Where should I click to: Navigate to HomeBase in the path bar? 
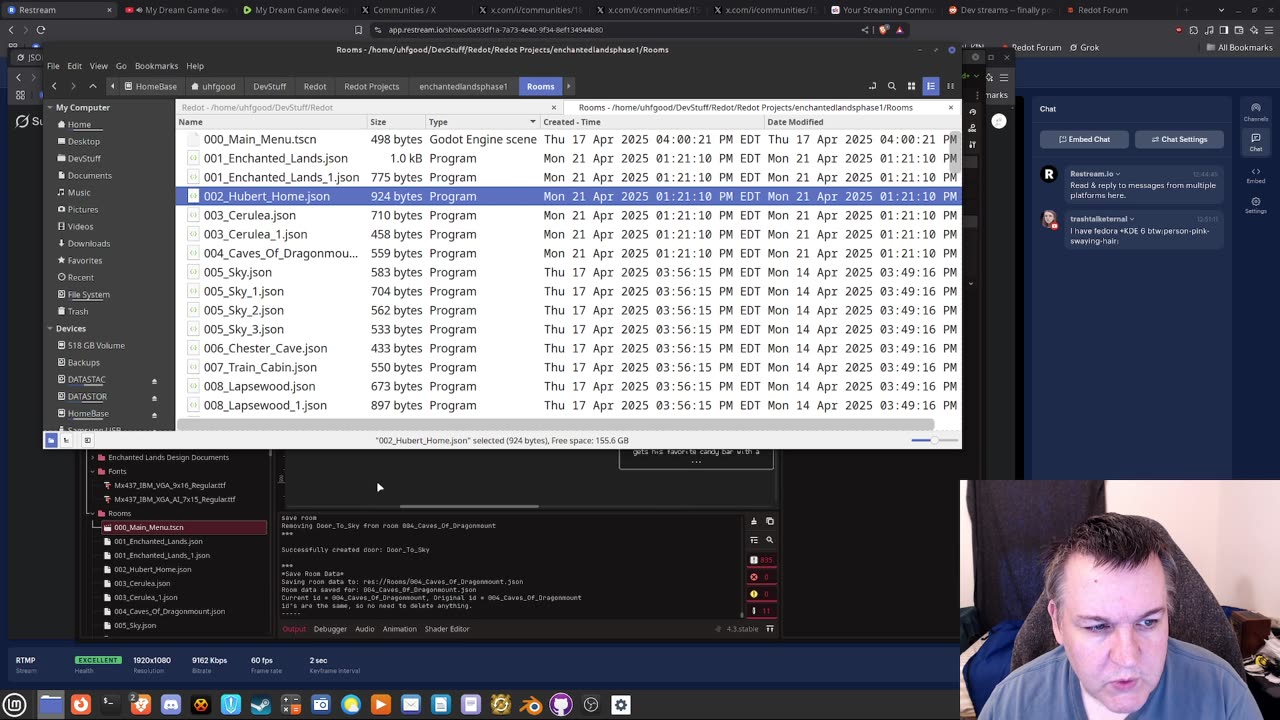[150, 86]
